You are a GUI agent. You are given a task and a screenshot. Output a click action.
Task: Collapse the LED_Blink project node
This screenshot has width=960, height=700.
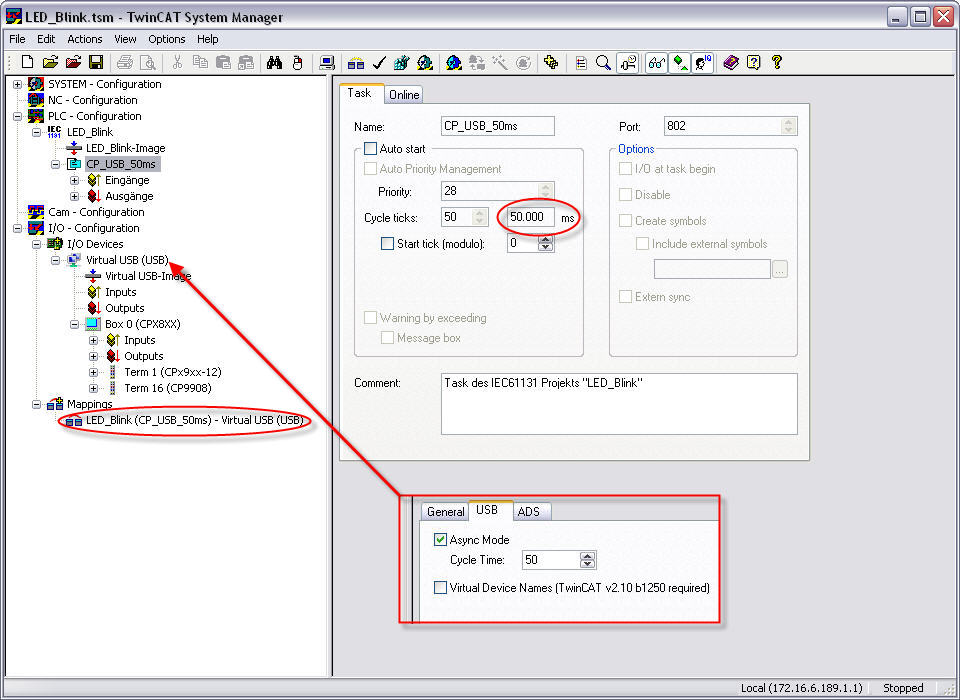tap(37, 132)
